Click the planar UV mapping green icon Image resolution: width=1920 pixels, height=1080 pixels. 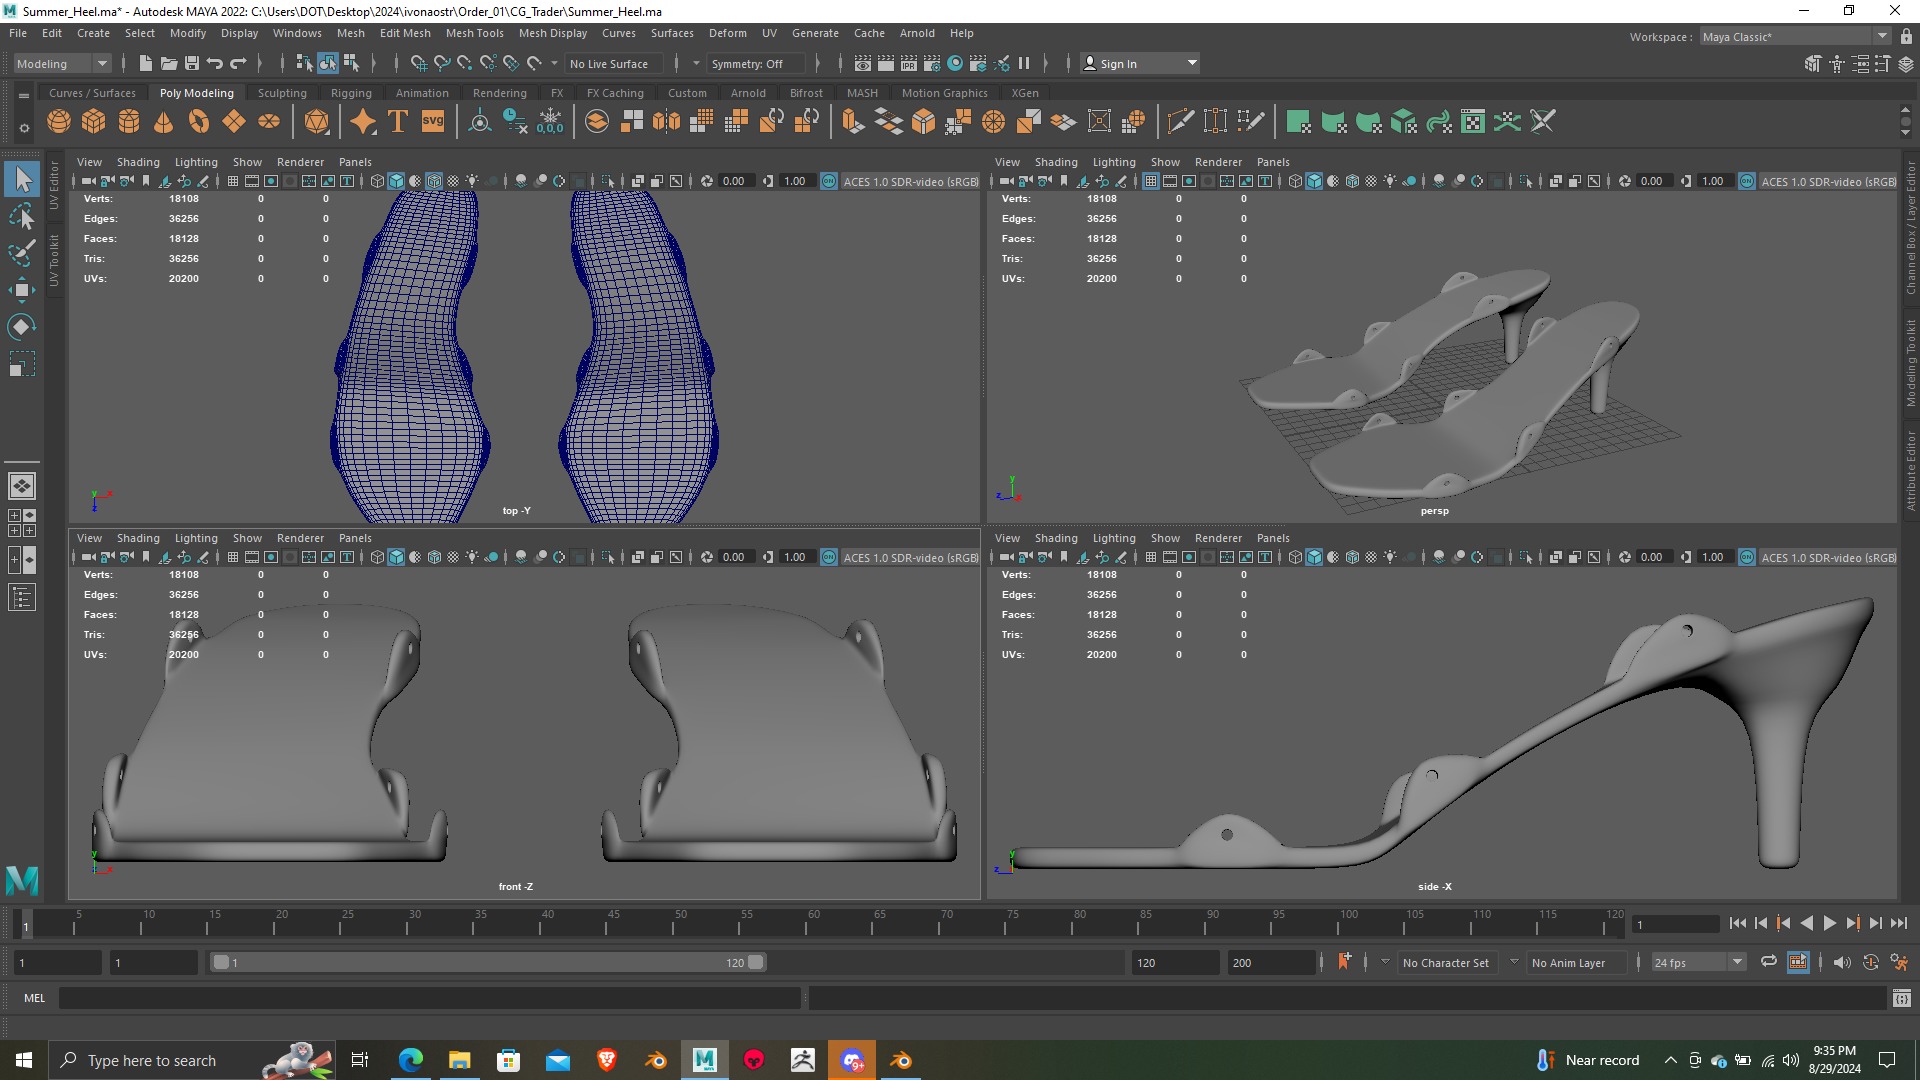(x=1298, y=122)
